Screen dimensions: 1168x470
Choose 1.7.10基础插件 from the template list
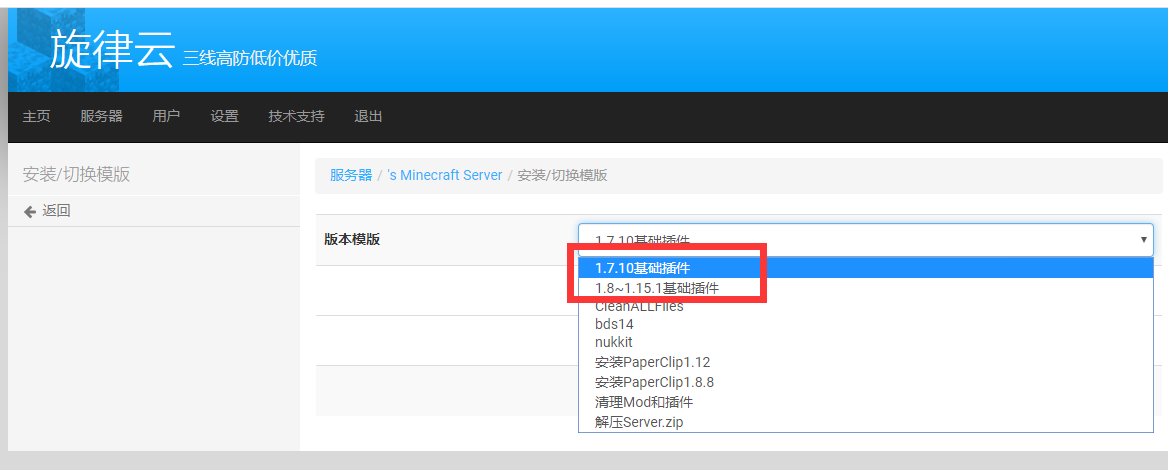(642, 268)
